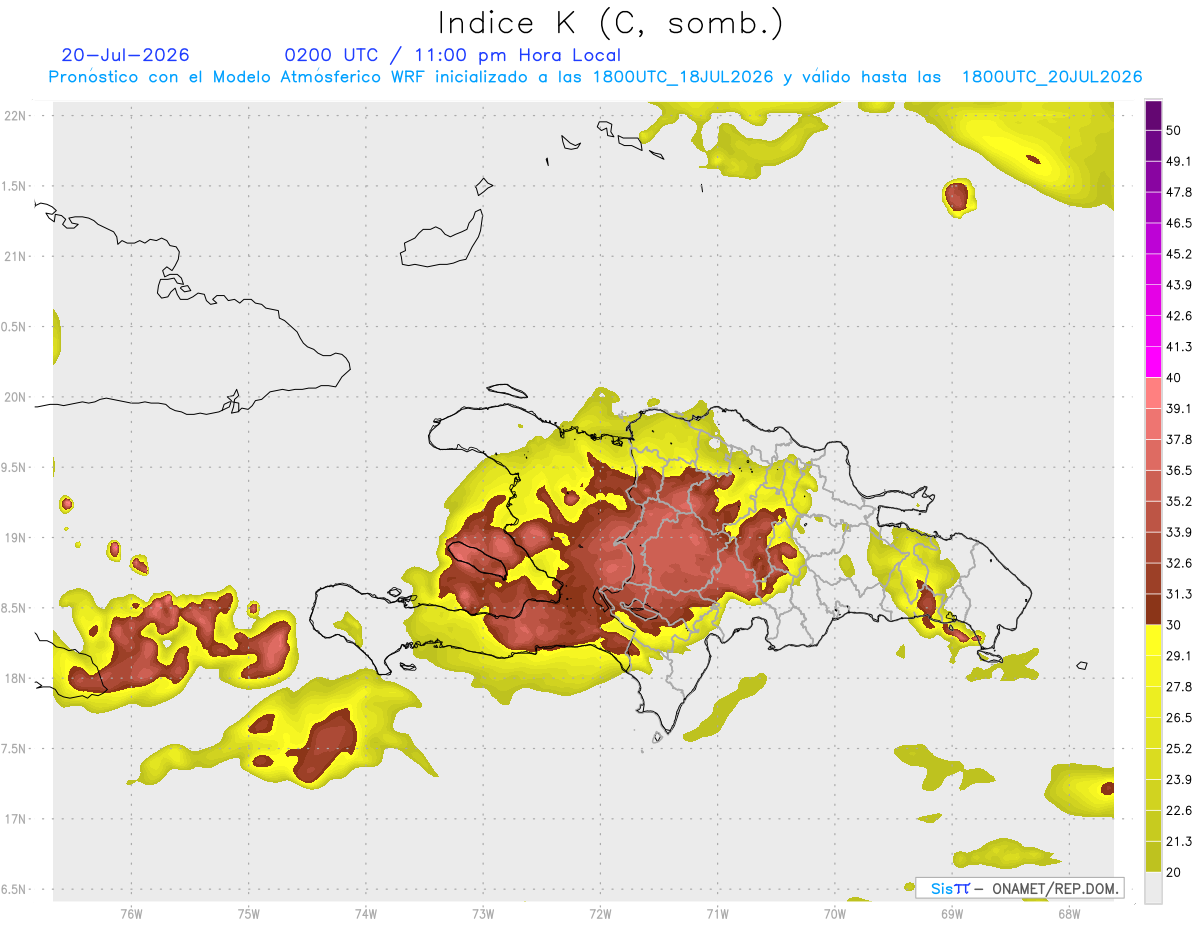Screen dimensions: 1200x927
Task: Click the "30" value on the color scale
Action: (x=1175, y=626)
